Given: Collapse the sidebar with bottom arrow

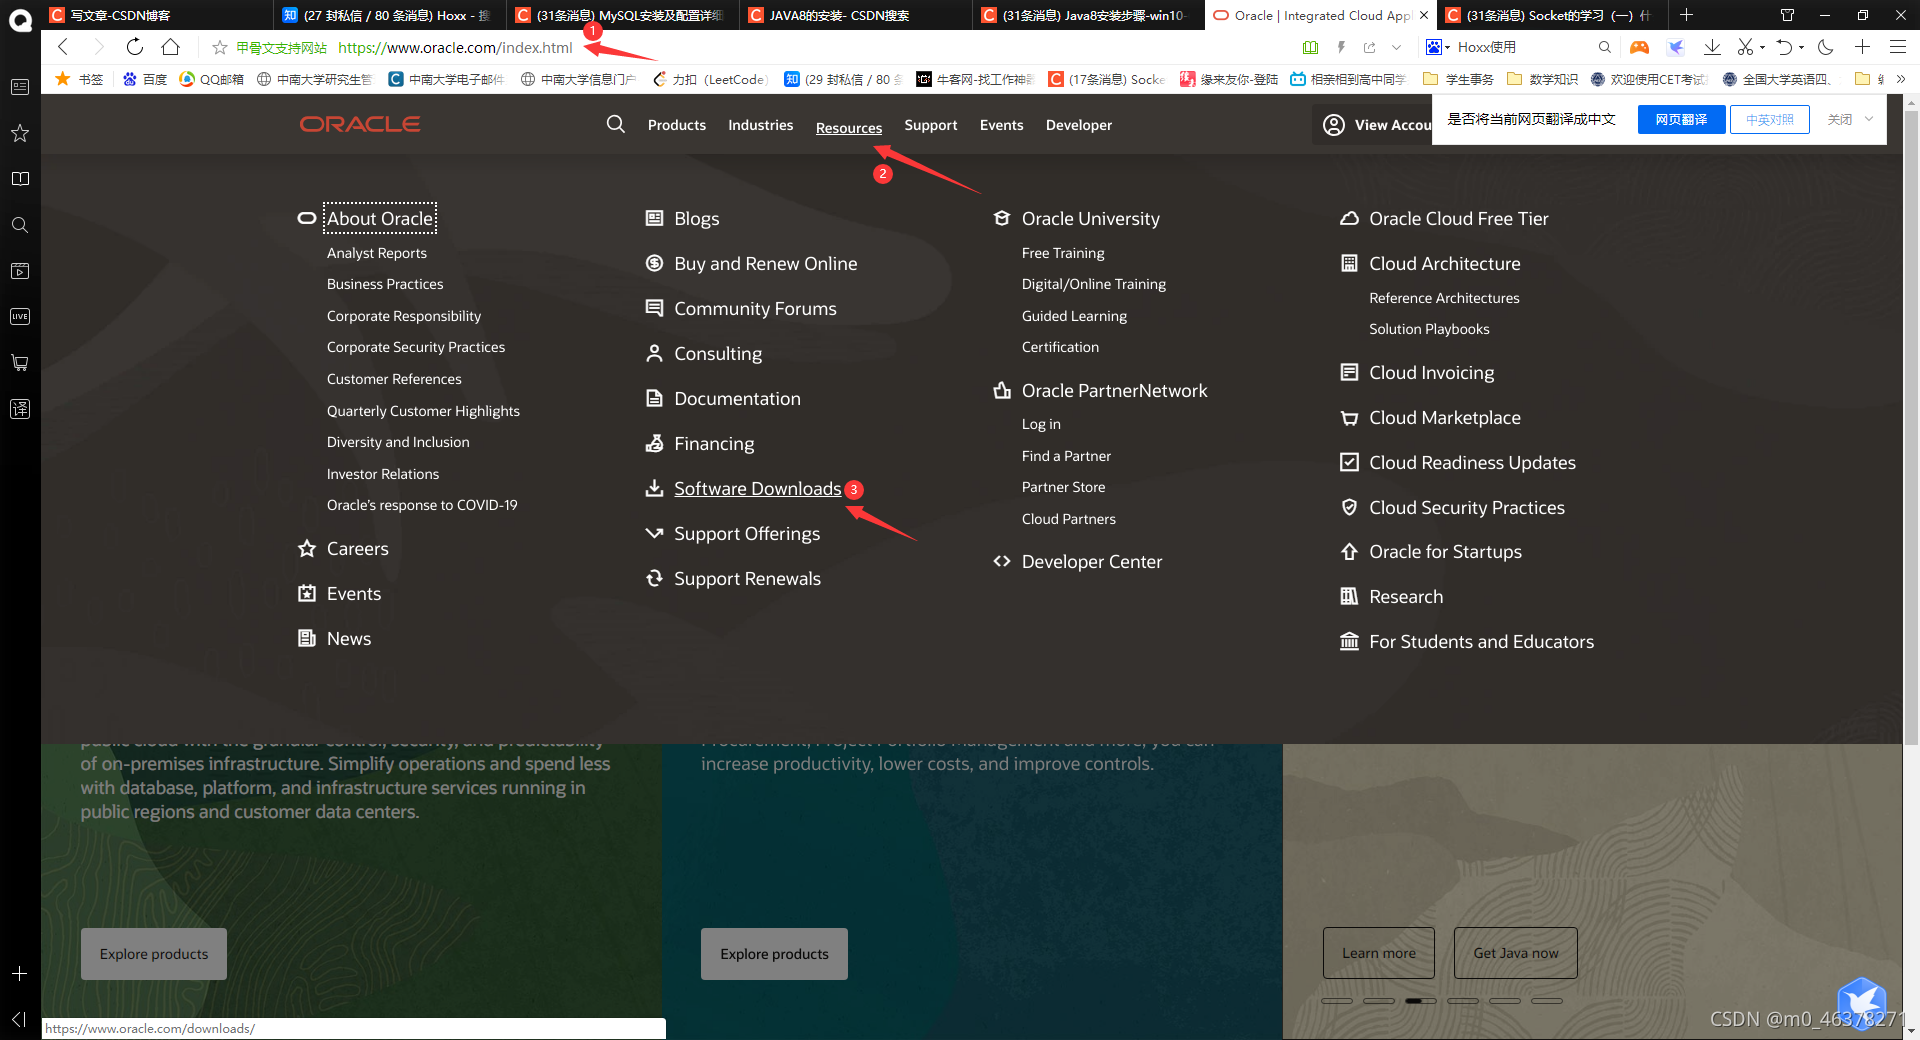Looking at the screenshot, I should tap(20, 1019).
